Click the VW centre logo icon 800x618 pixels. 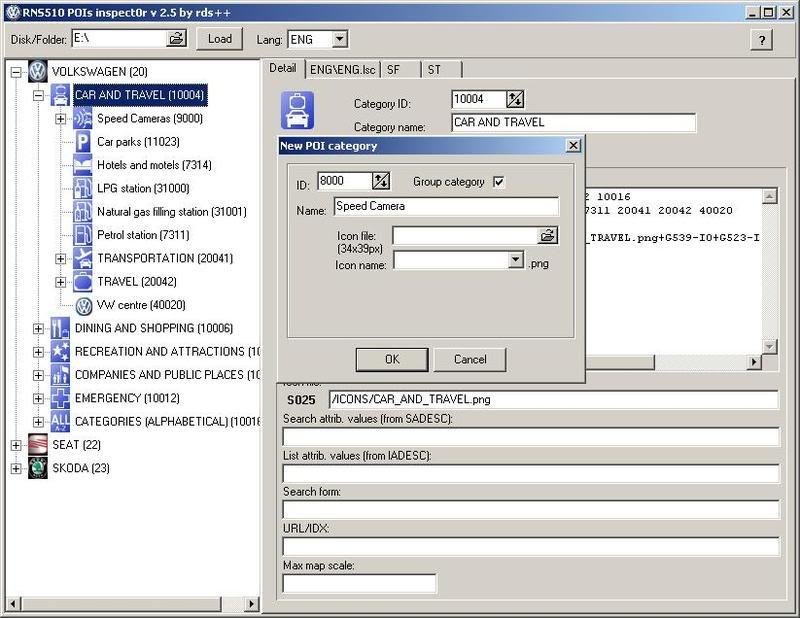point(84,306)
